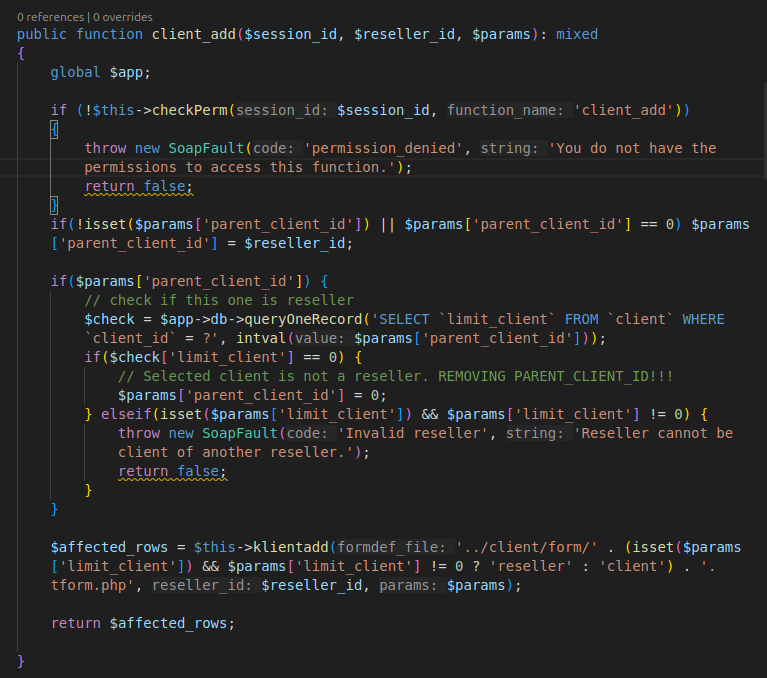Click the final closing brace of client_add

21,661
